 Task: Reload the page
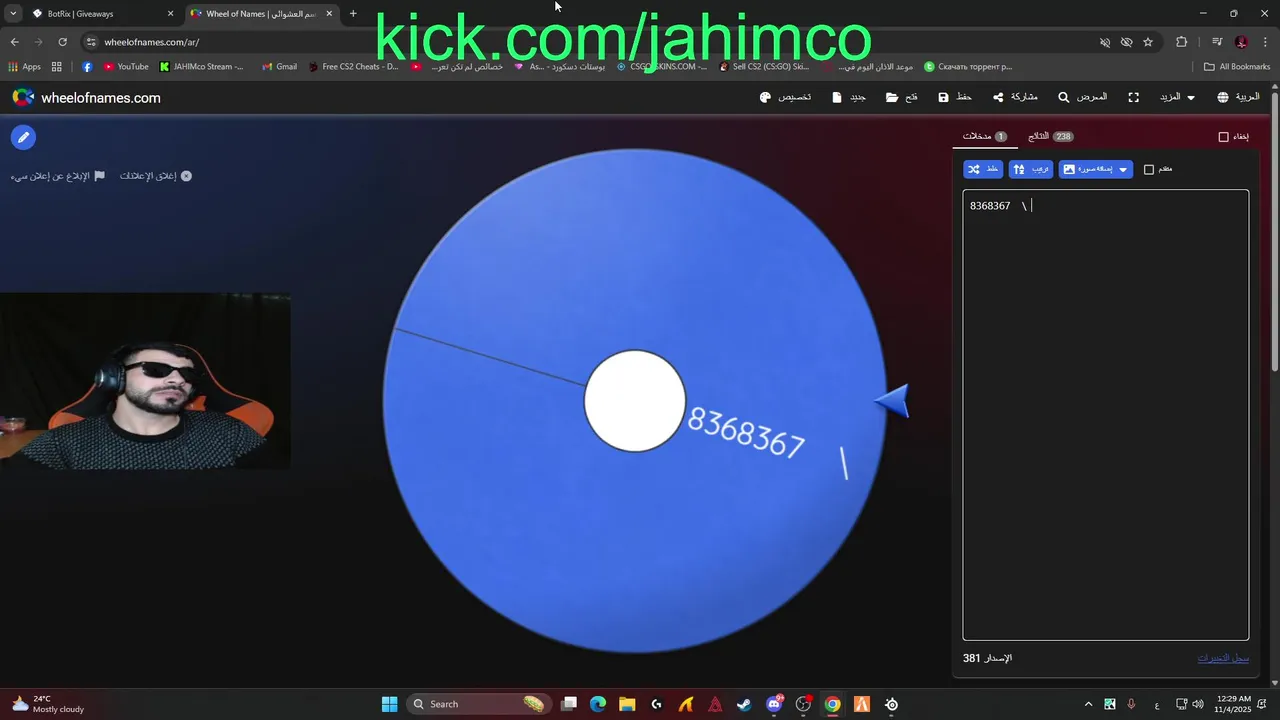62,42
